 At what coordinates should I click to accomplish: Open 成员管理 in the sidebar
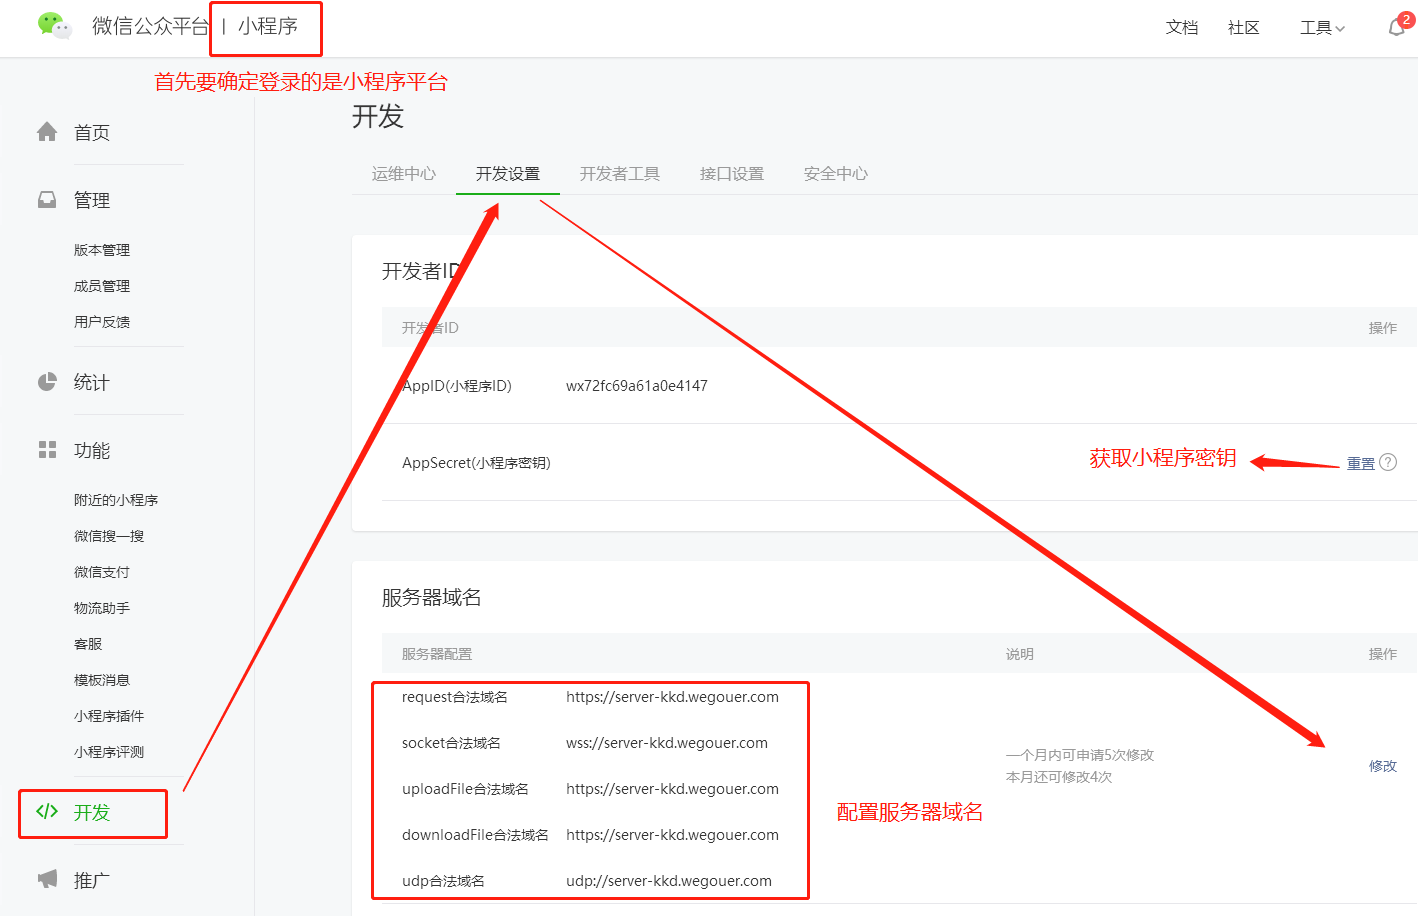click(x=102, y=286)
